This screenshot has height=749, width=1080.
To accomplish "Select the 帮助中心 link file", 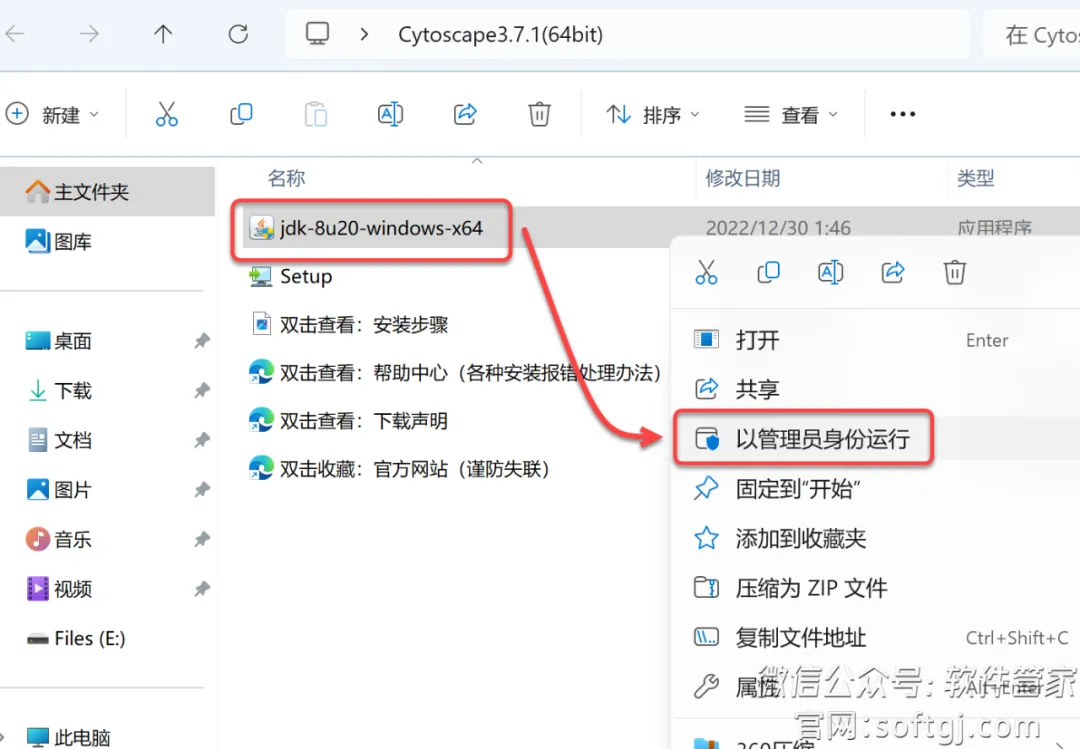I will tap(470, 373).
